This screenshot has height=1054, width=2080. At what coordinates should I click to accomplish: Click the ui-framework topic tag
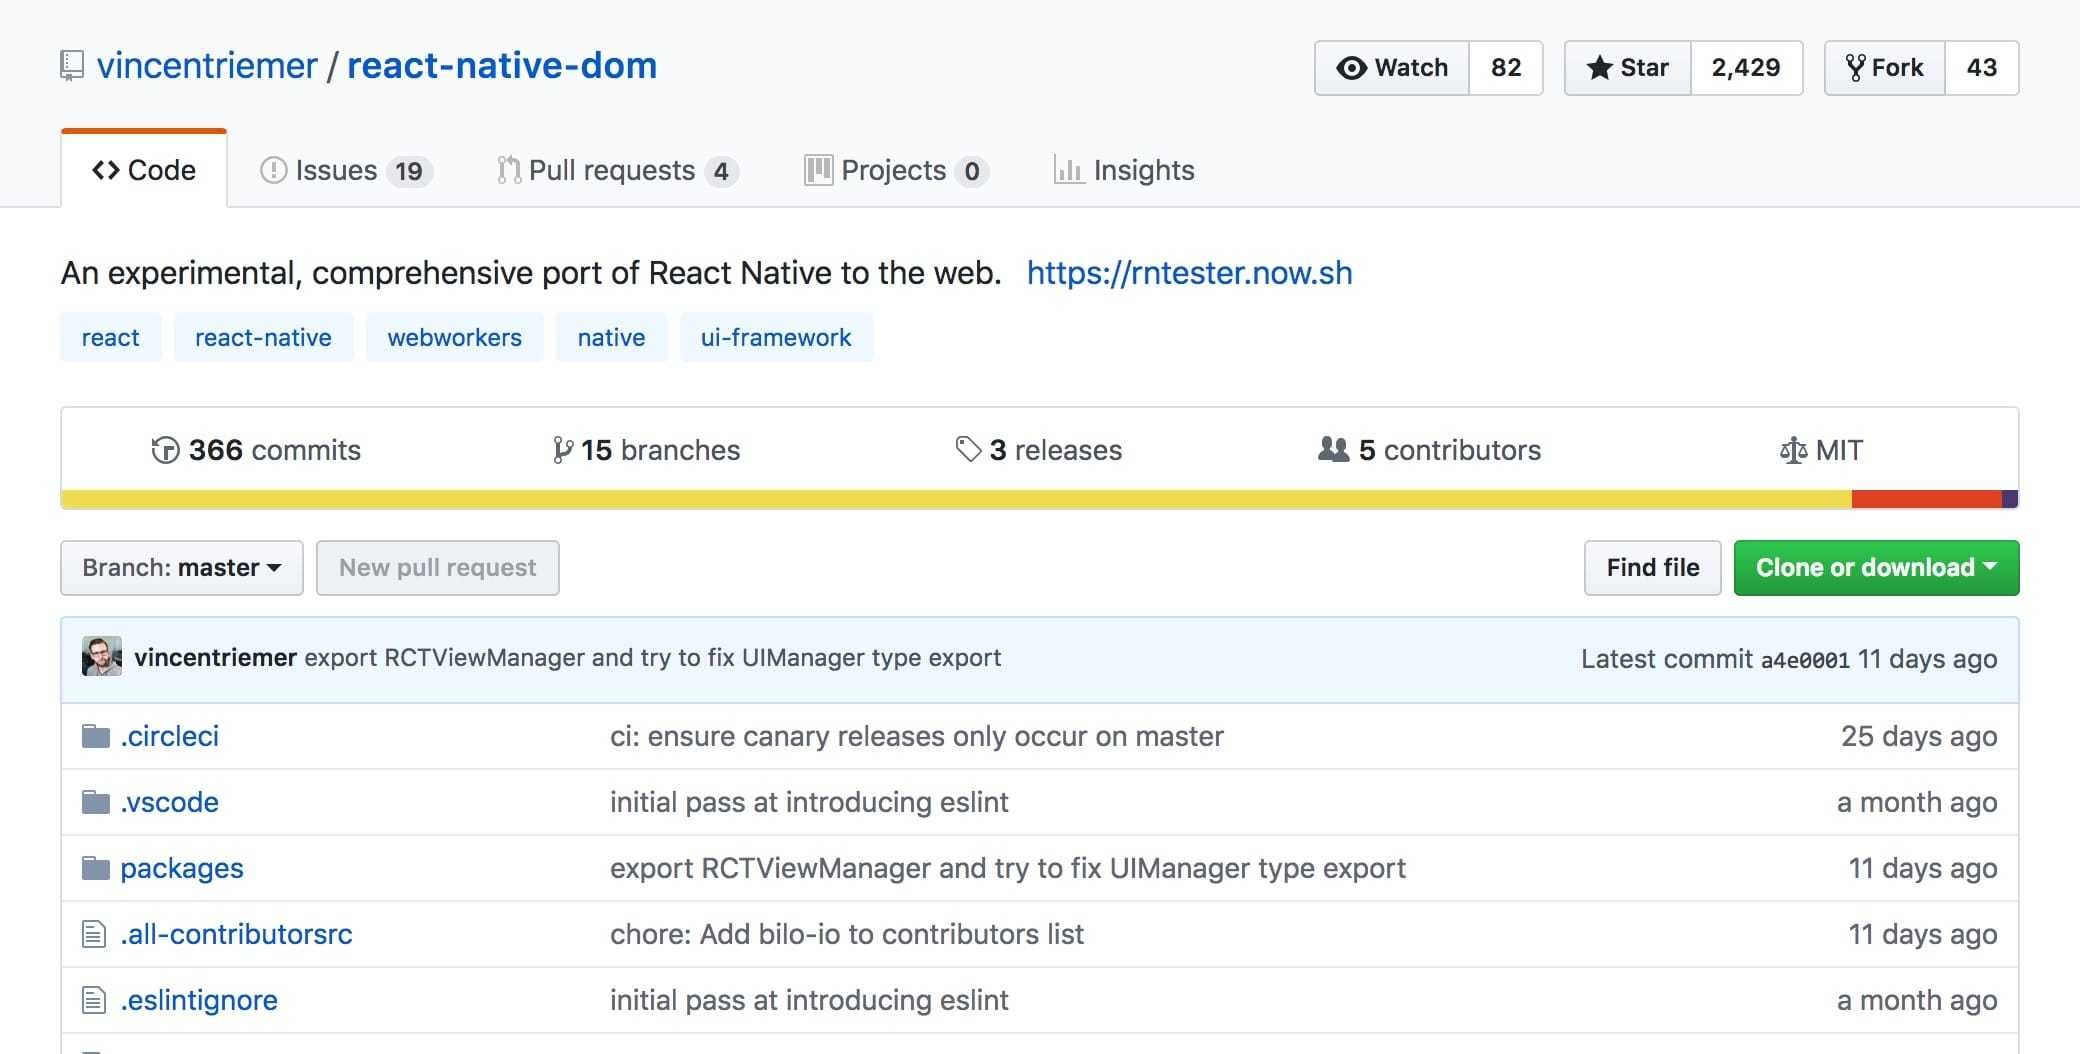click(x=776, y=337)
